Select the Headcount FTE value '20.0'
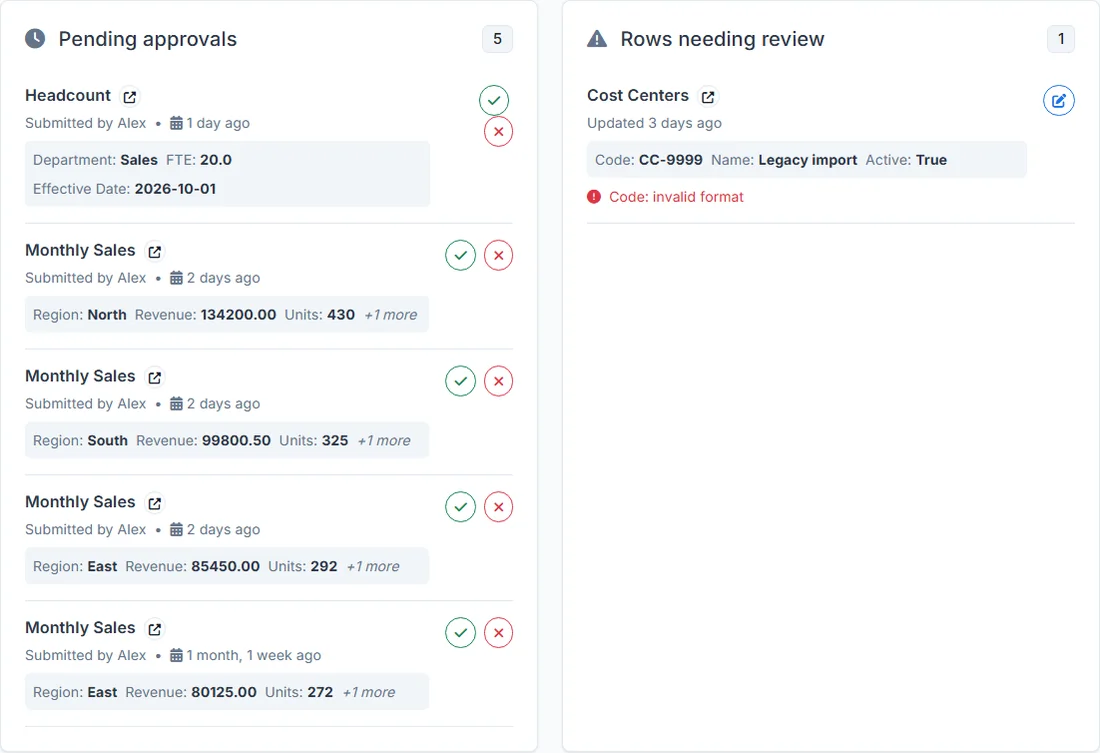Image resolution: width=1100 pixels, height=753 pixels. click(215, 160)
